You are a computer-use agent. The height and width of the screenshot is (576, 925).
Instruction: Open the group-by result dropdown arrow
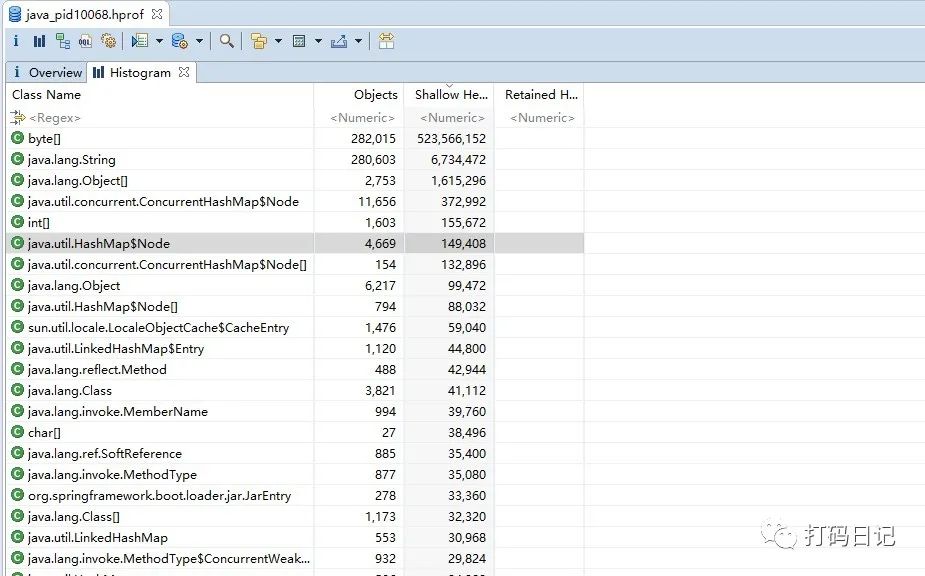click(278, 41)
